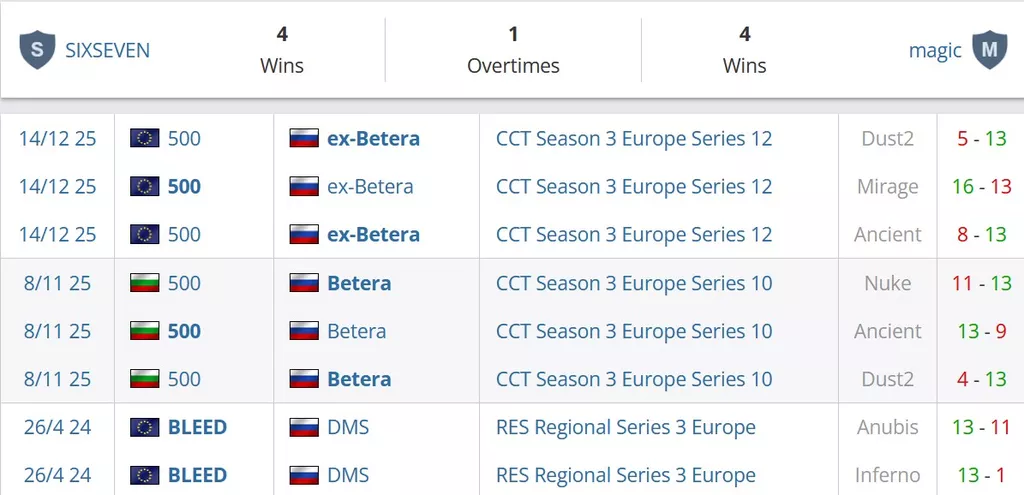Open CCT Season 3 Europe Series 10 Nuke event
Image resolution: width=1024 pixels, height=495 pixels.
(634, 283)
